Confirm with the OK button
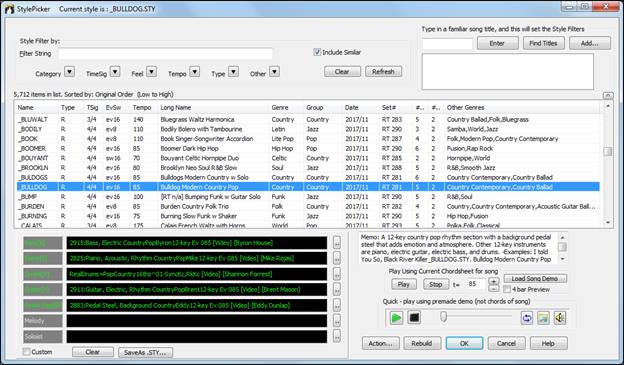Viewport: 624px width, 365px height. 464,343
